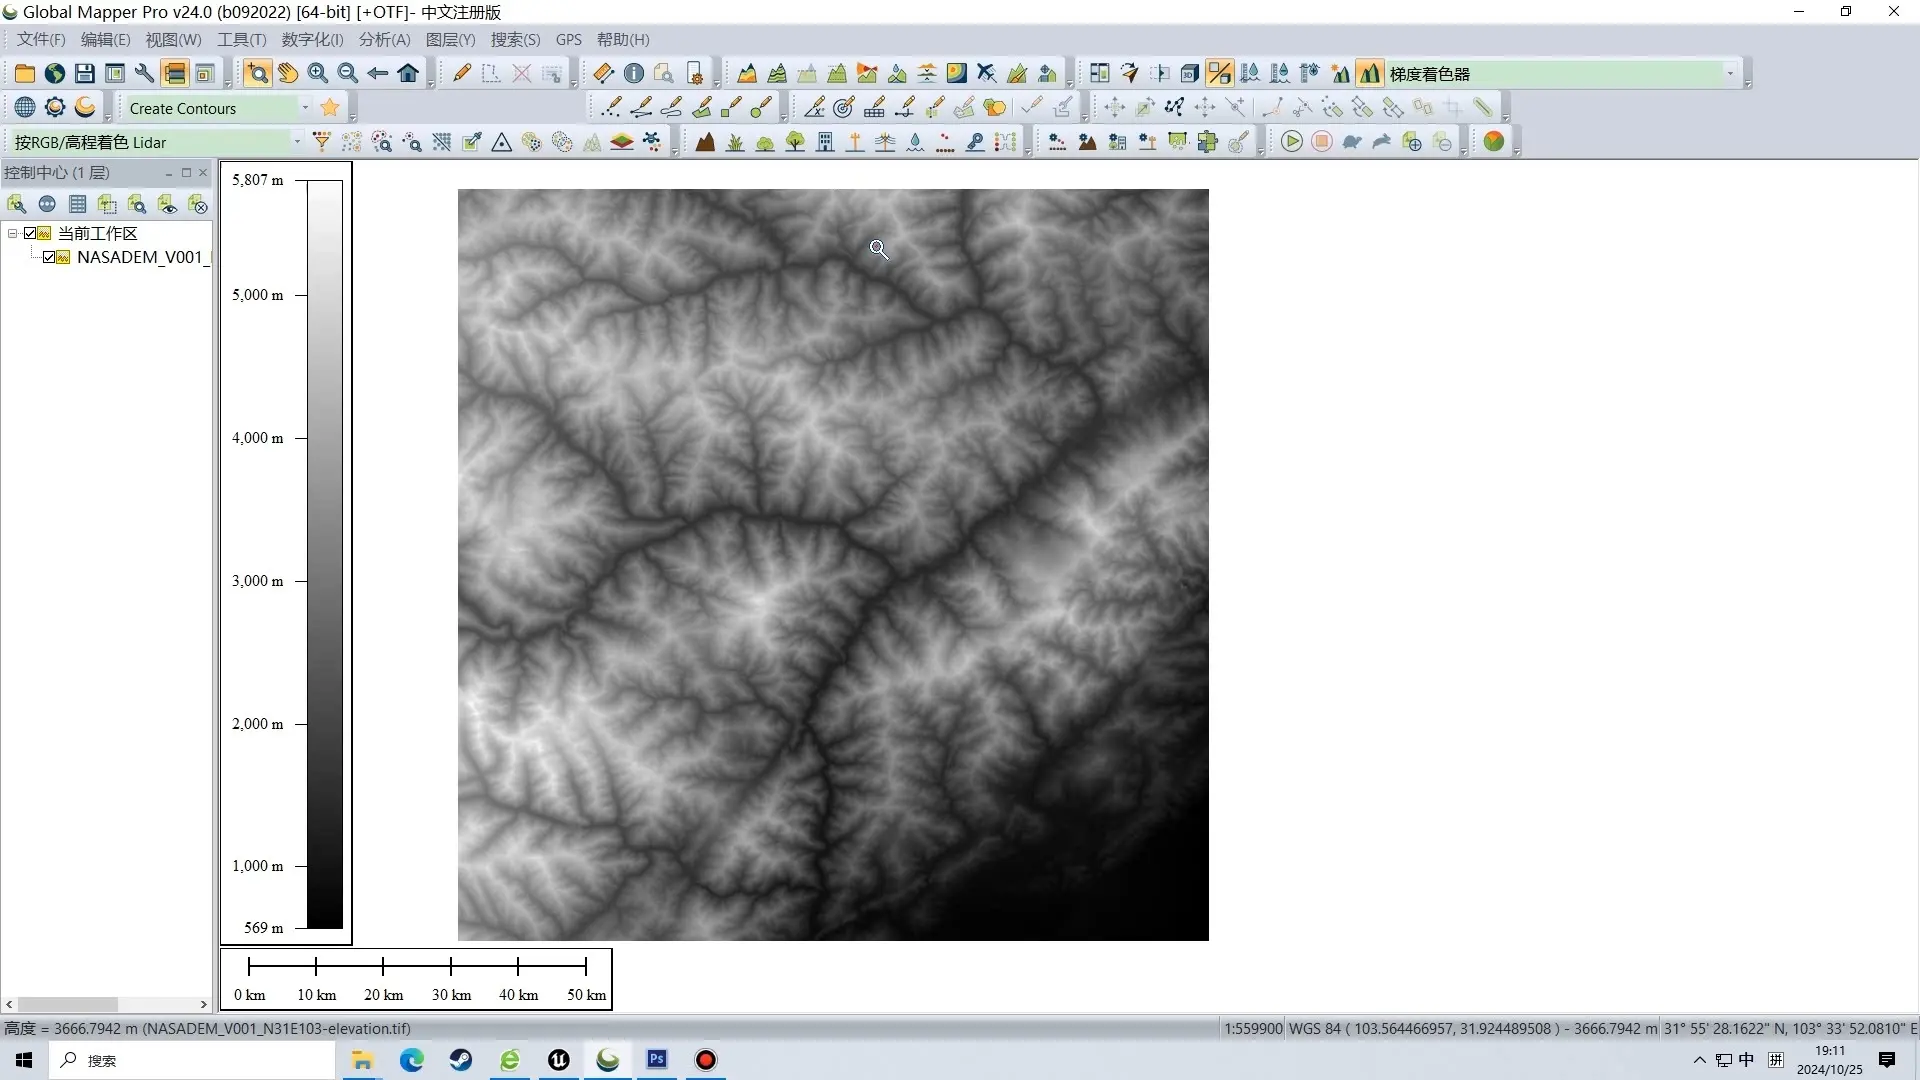The height and width of the screenshot is (1080, 1920).
Task: Click the sun and moon icon
Action: coord(85,107)
